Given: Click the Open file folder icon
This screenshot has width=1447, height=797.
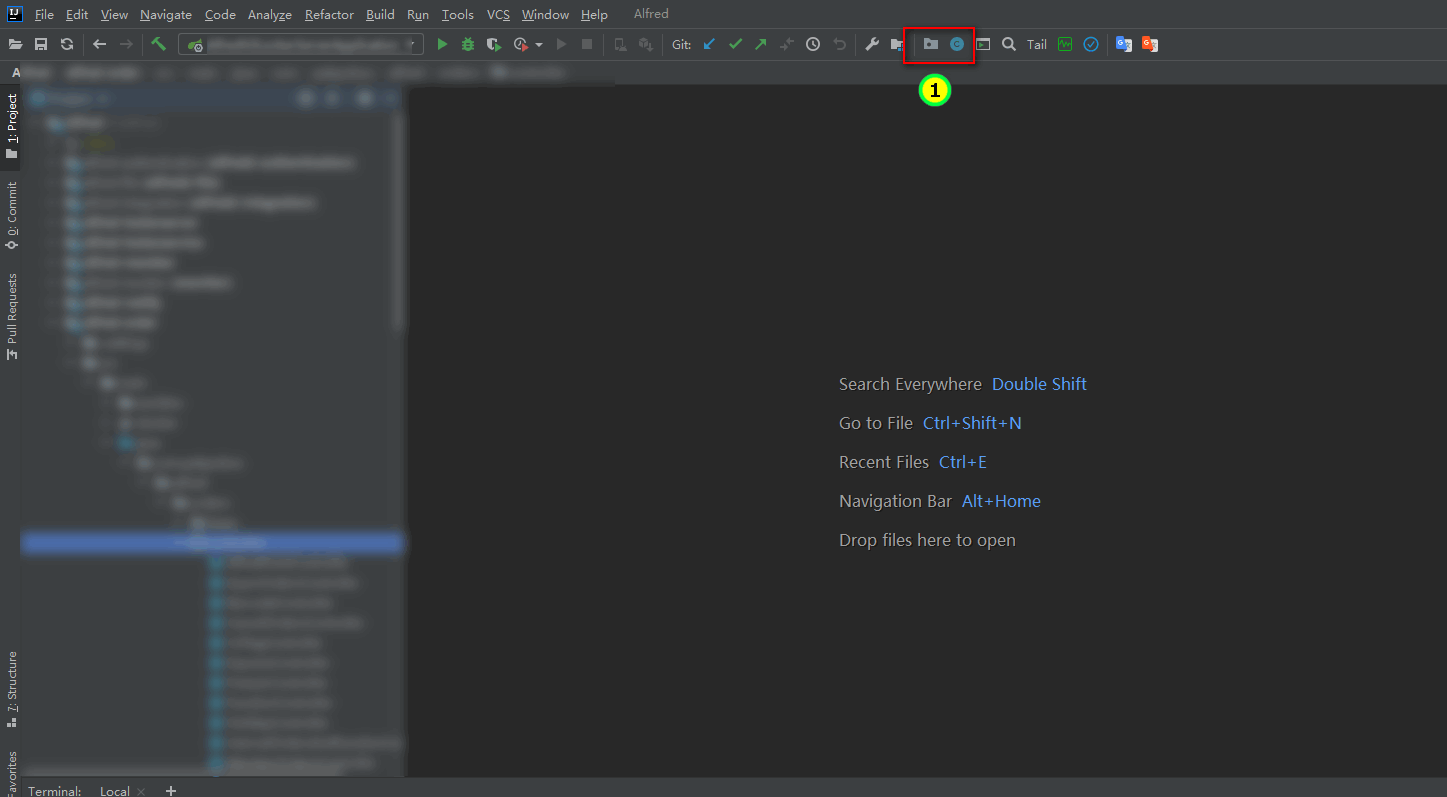Looking at the screenshot, I should (15, 44).
